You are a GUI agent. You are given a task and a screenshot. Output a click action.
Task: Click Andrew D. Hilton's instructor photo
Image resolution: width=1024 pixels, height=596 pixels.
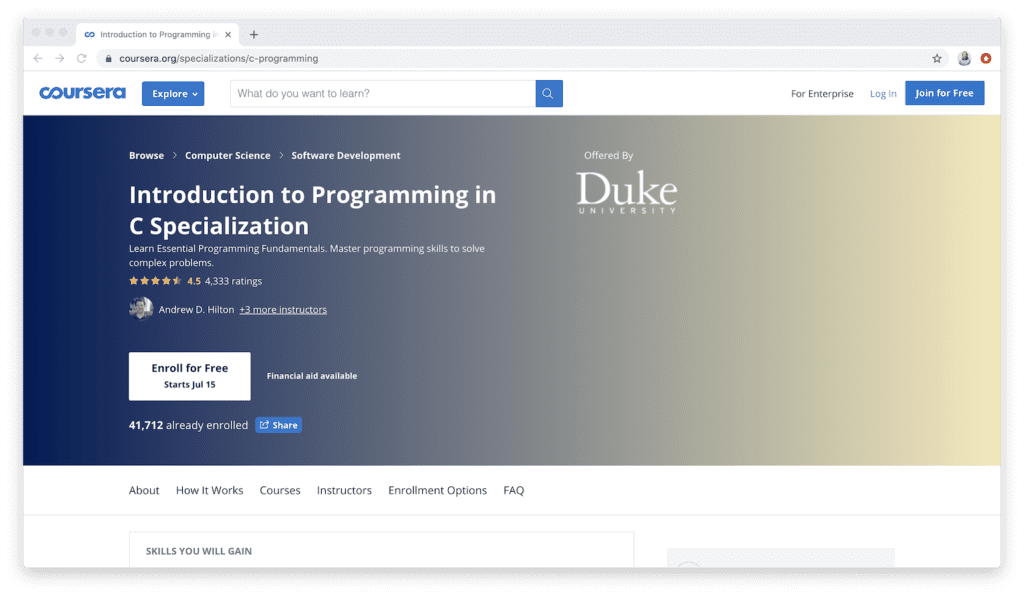[140, 309]
